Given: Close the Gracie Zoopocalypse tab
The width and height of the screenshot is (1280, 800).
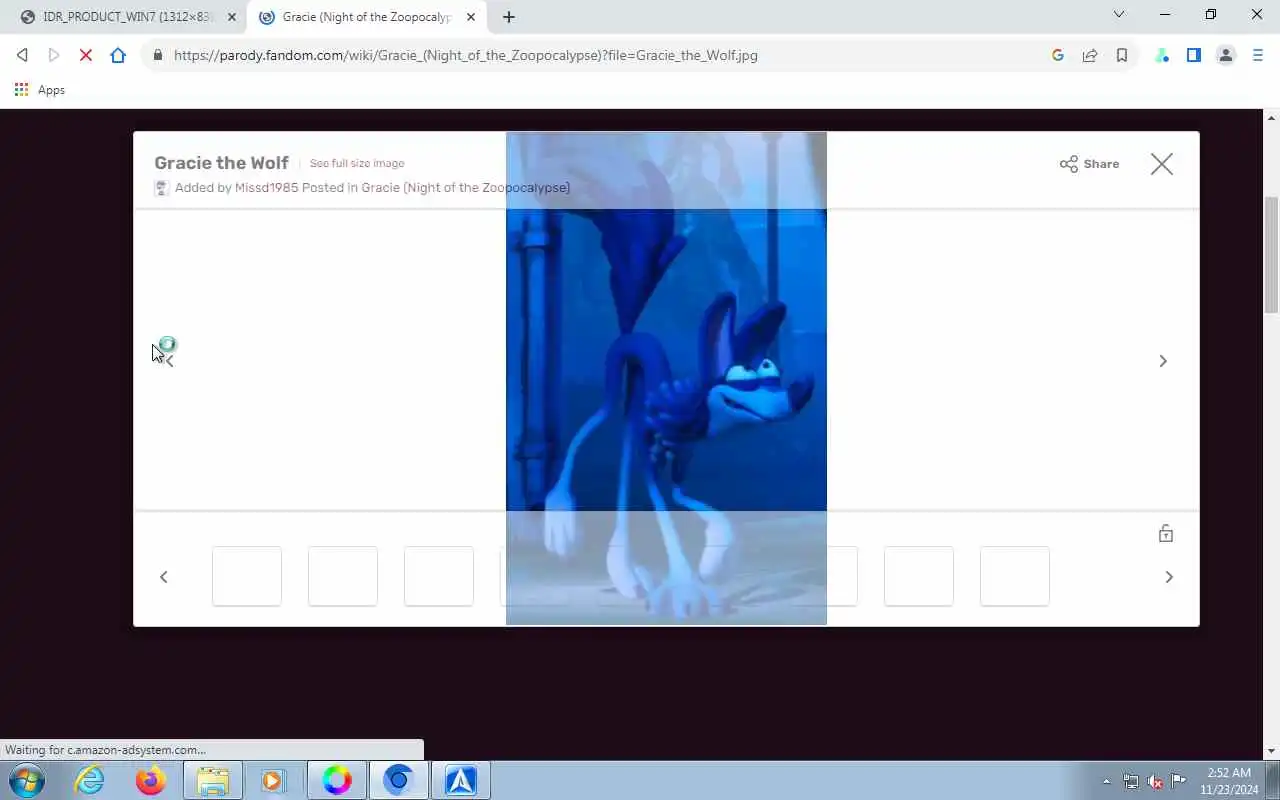Looking at the screenshot, I should pos(471,17).
